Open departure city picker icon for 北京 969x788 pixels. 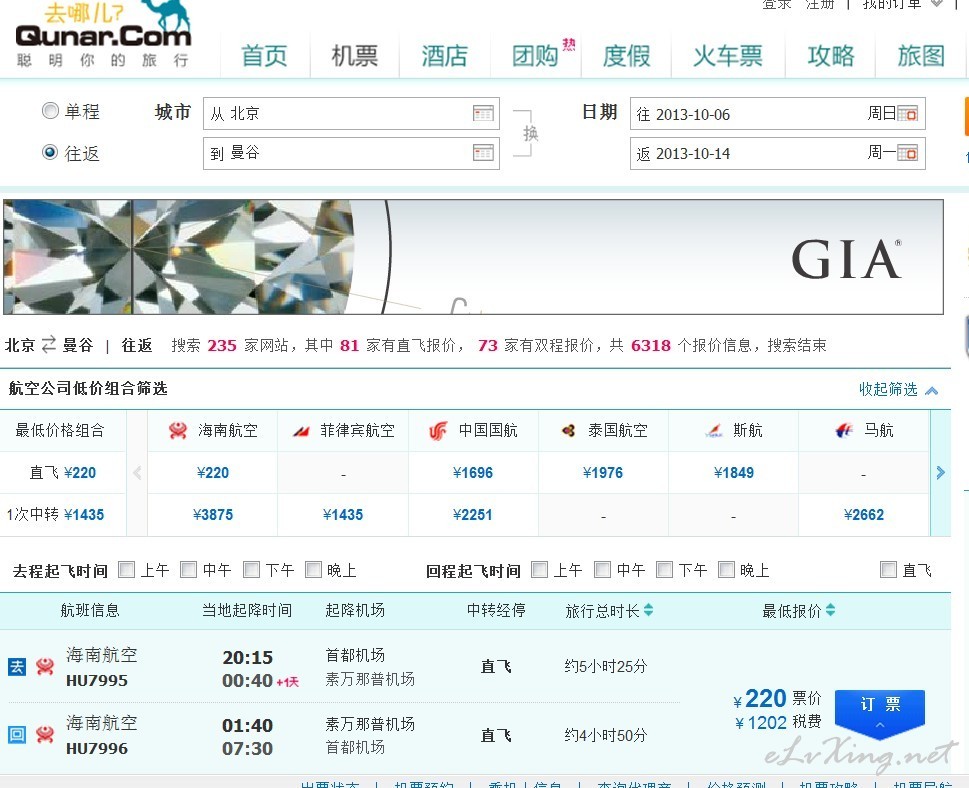(483, 113)
